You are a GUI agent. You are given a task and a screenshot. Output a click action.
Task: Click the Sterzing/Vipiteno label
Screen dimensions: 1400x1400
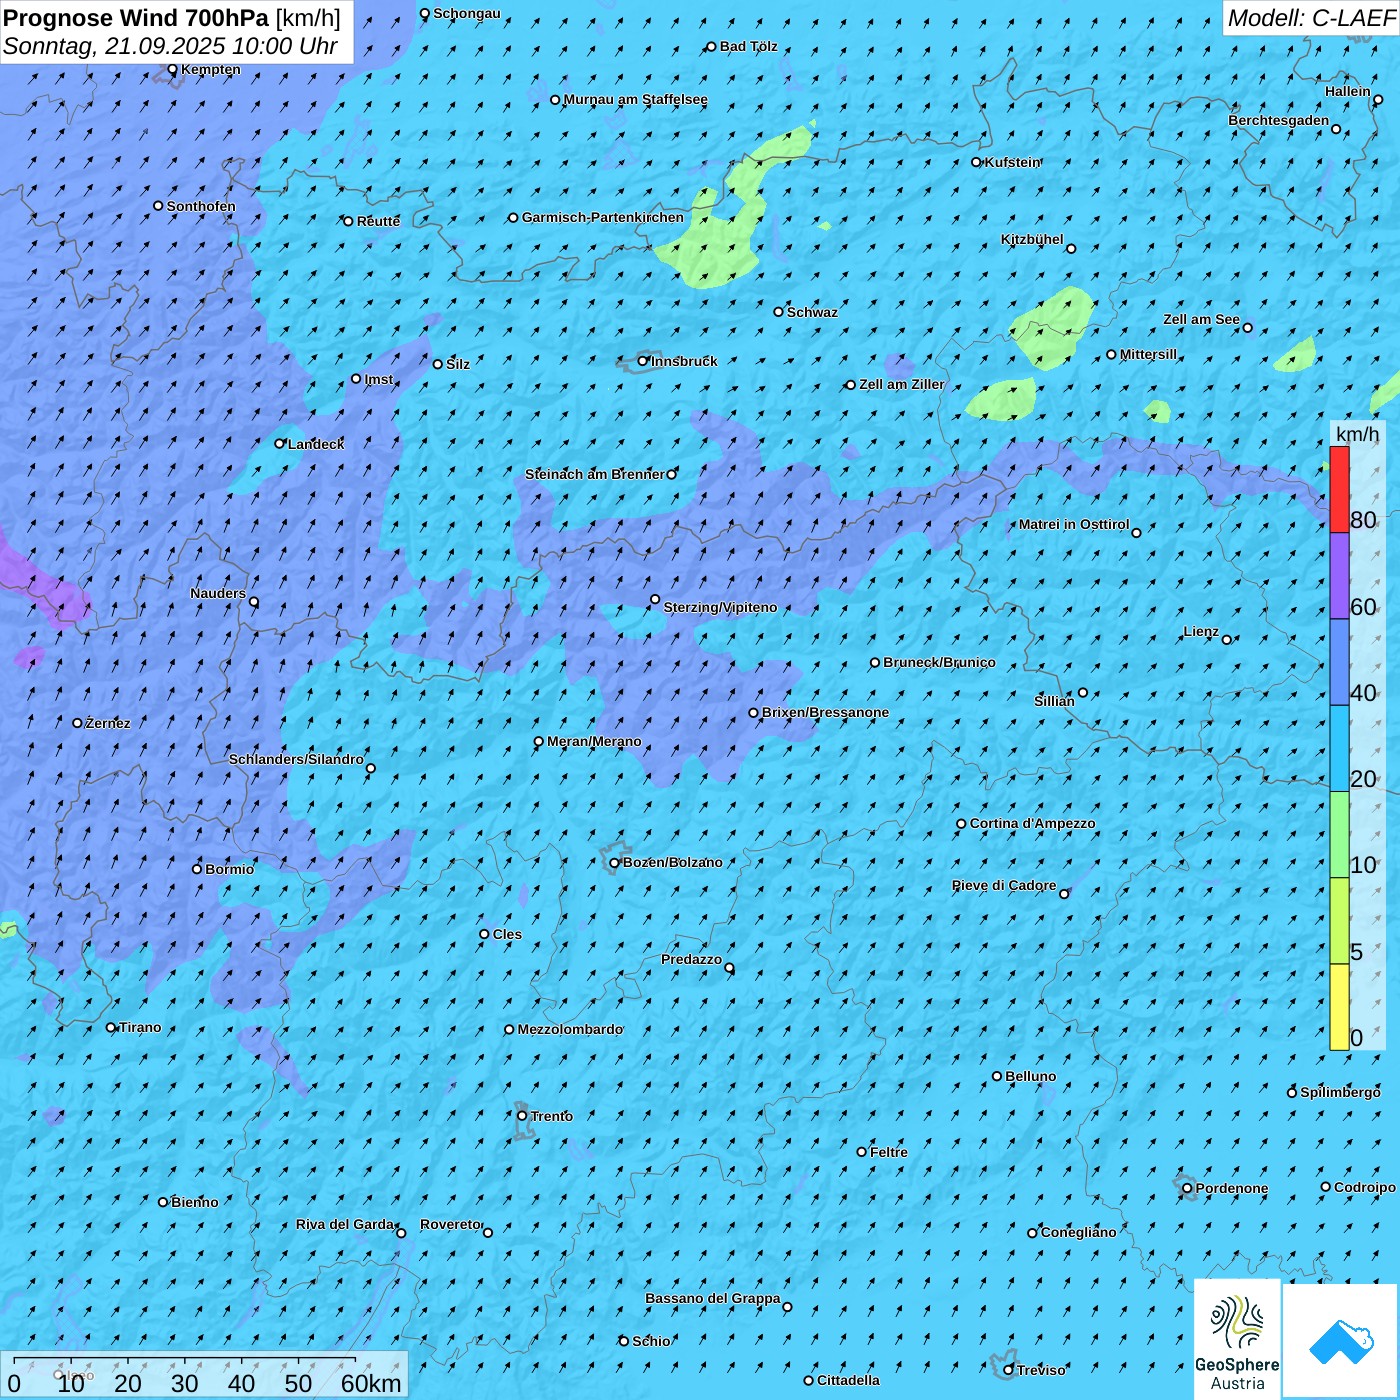tap(720, 607)
